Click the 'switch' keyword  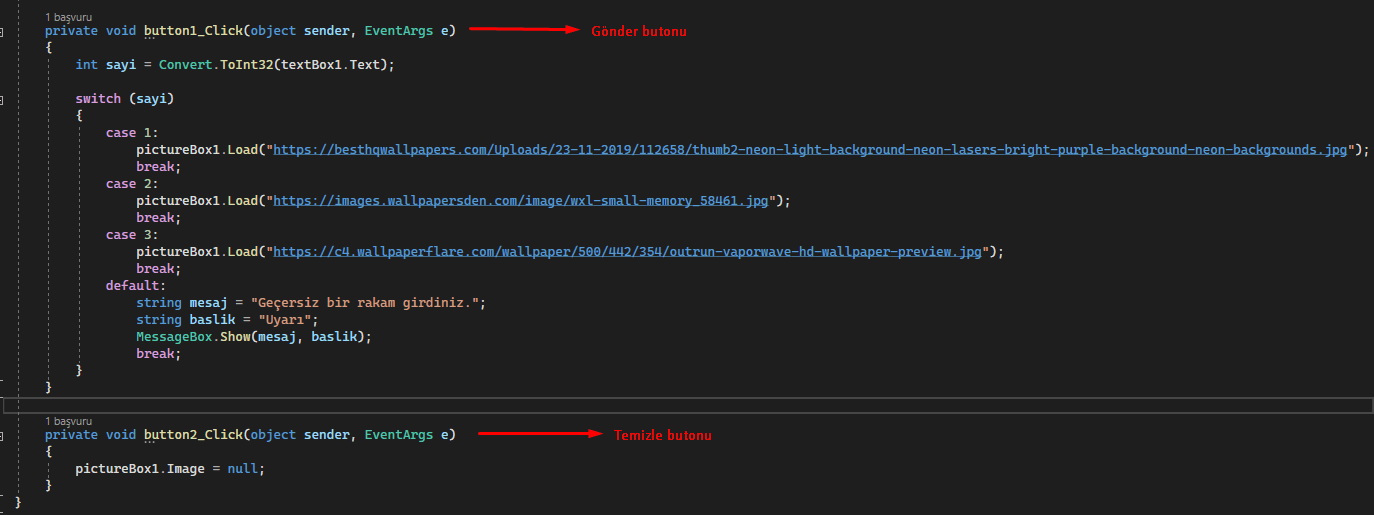[98, 99]
